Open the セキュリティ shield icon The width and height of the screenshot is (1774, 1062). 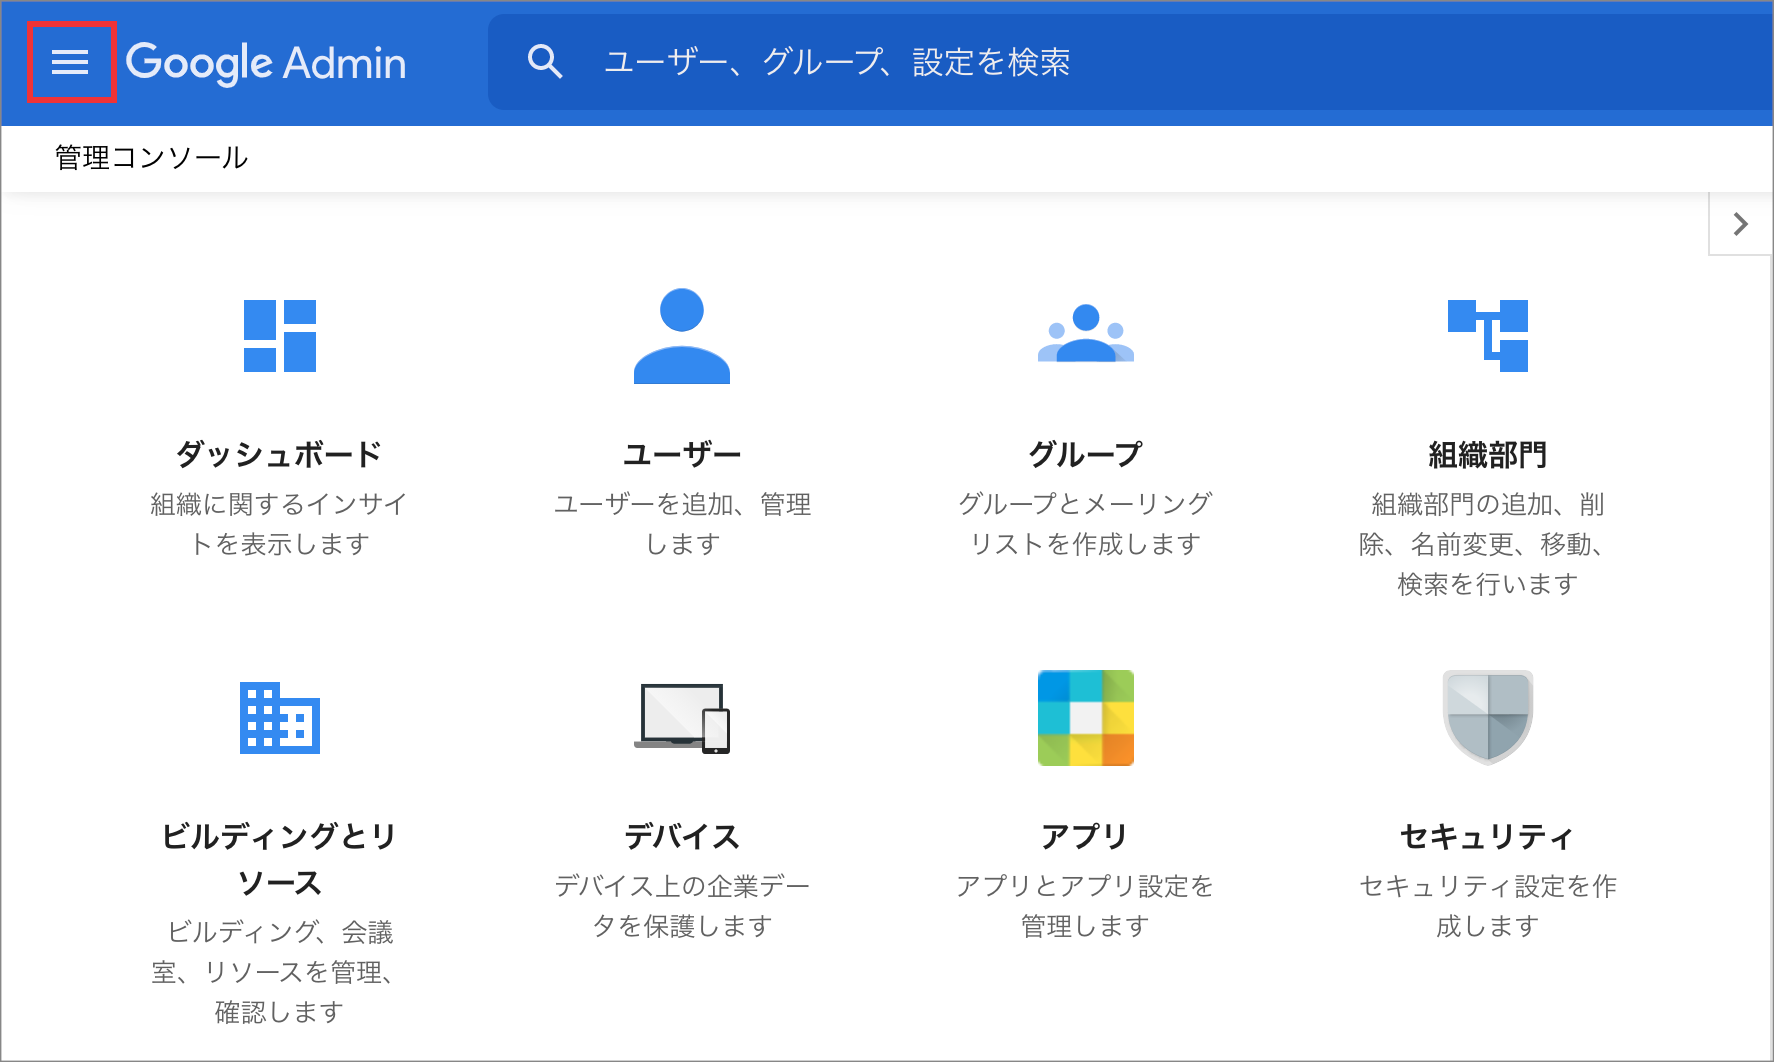(x=1488, y=718)
